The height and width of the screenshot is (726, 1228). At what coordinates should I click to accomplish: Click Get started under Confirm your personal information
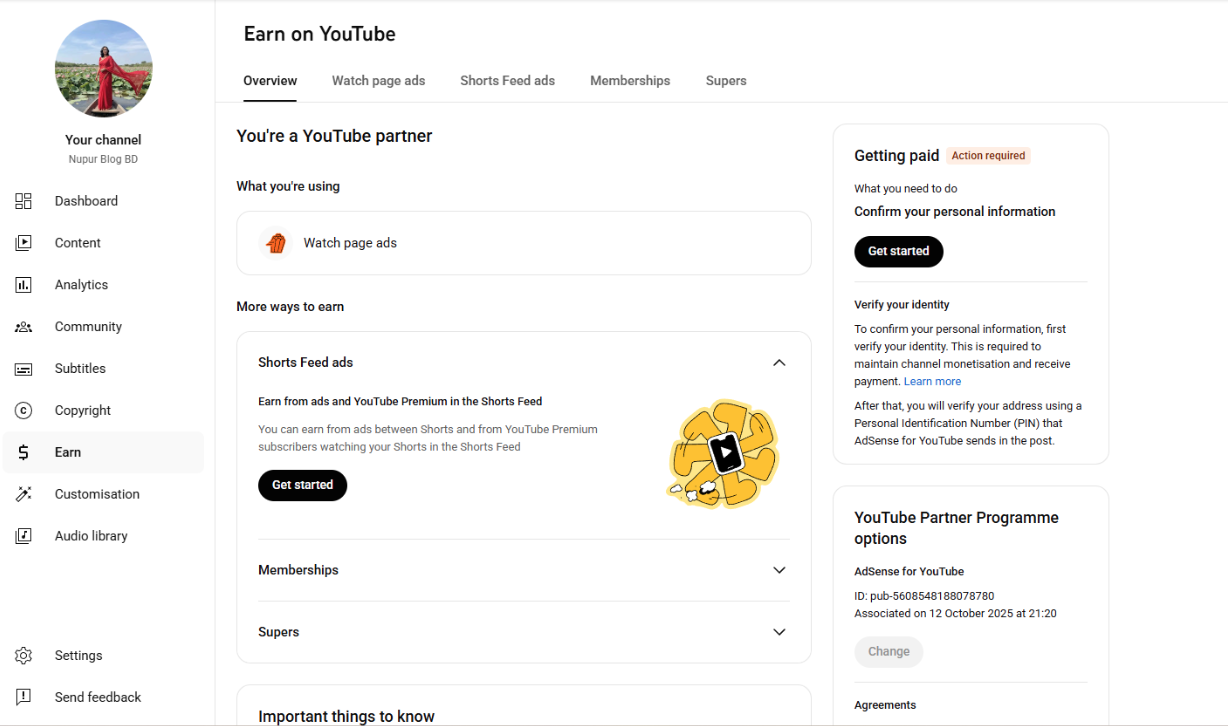click(x=898, y=251)
